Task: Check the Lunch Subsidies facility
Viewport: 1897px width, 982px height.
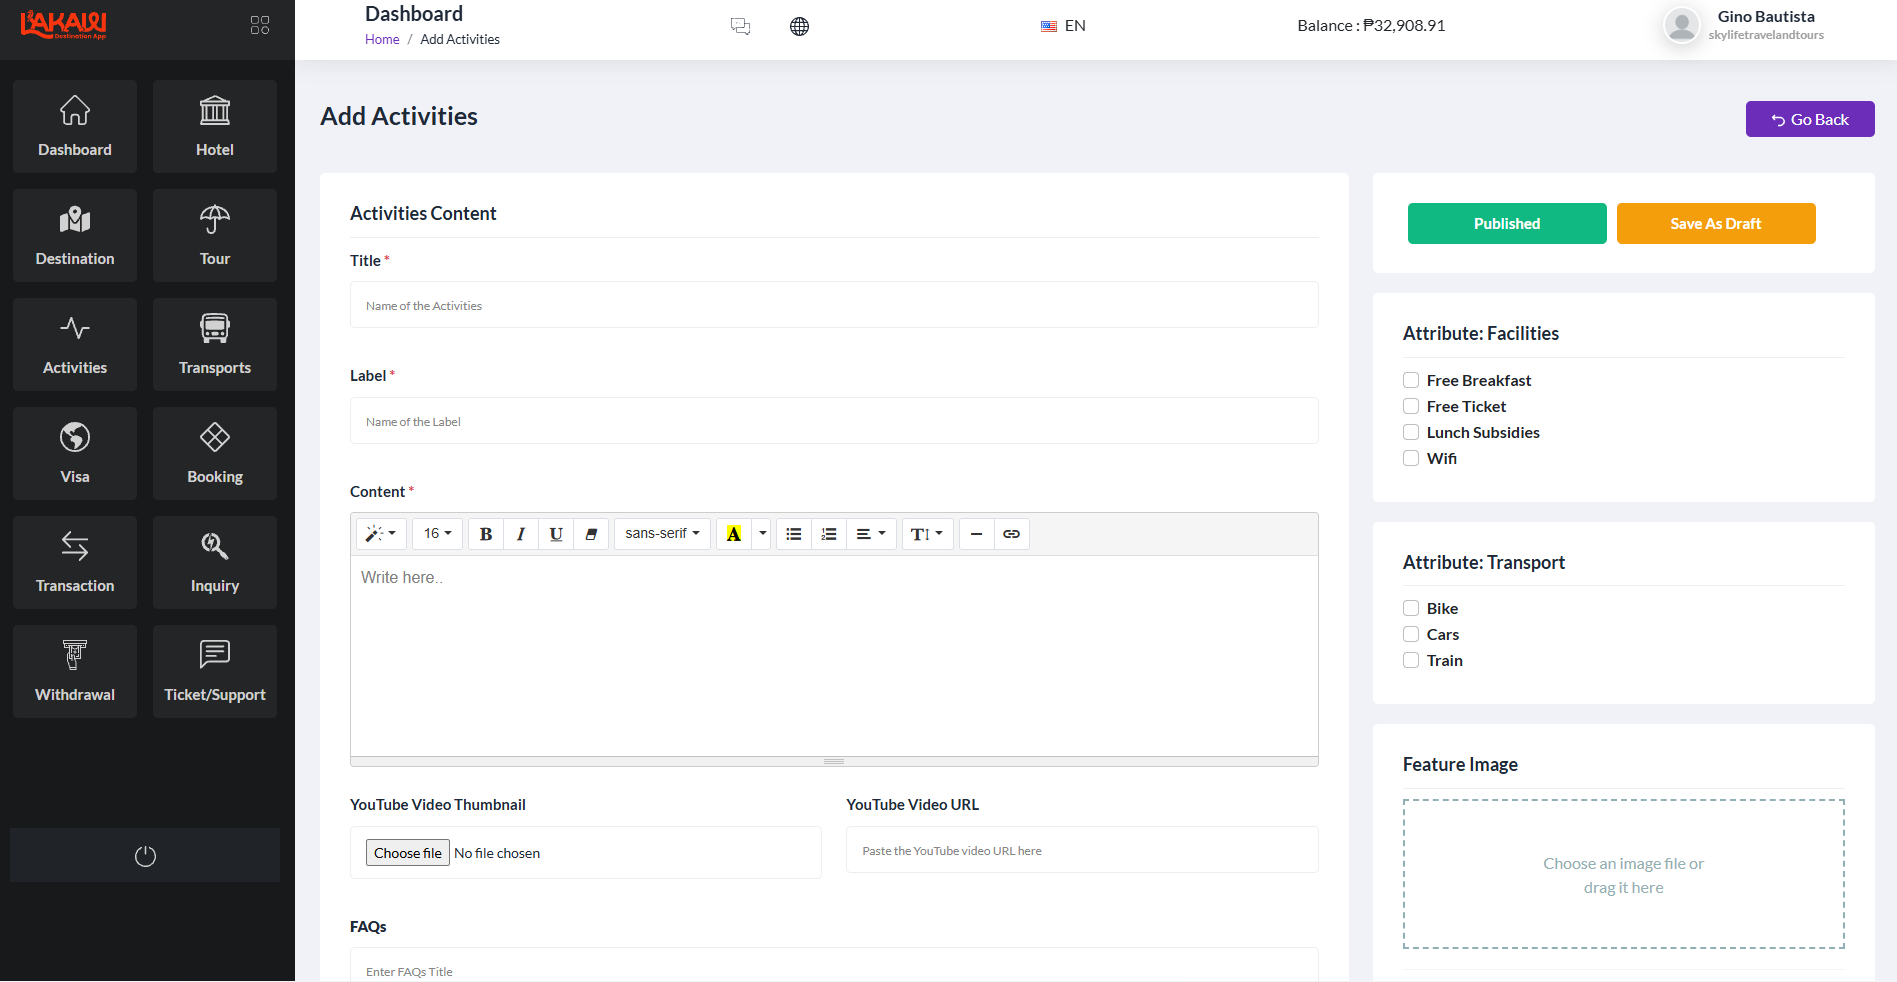Action: pyautogui.click(x=1411, y=432)
